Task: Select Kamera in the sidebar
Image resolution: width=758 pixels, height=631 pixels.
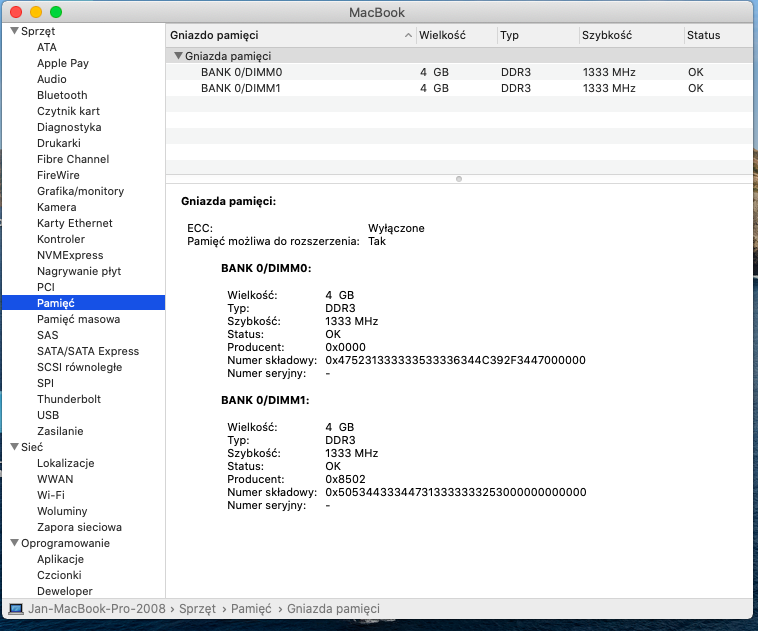Action: click(x=57, y=207)
